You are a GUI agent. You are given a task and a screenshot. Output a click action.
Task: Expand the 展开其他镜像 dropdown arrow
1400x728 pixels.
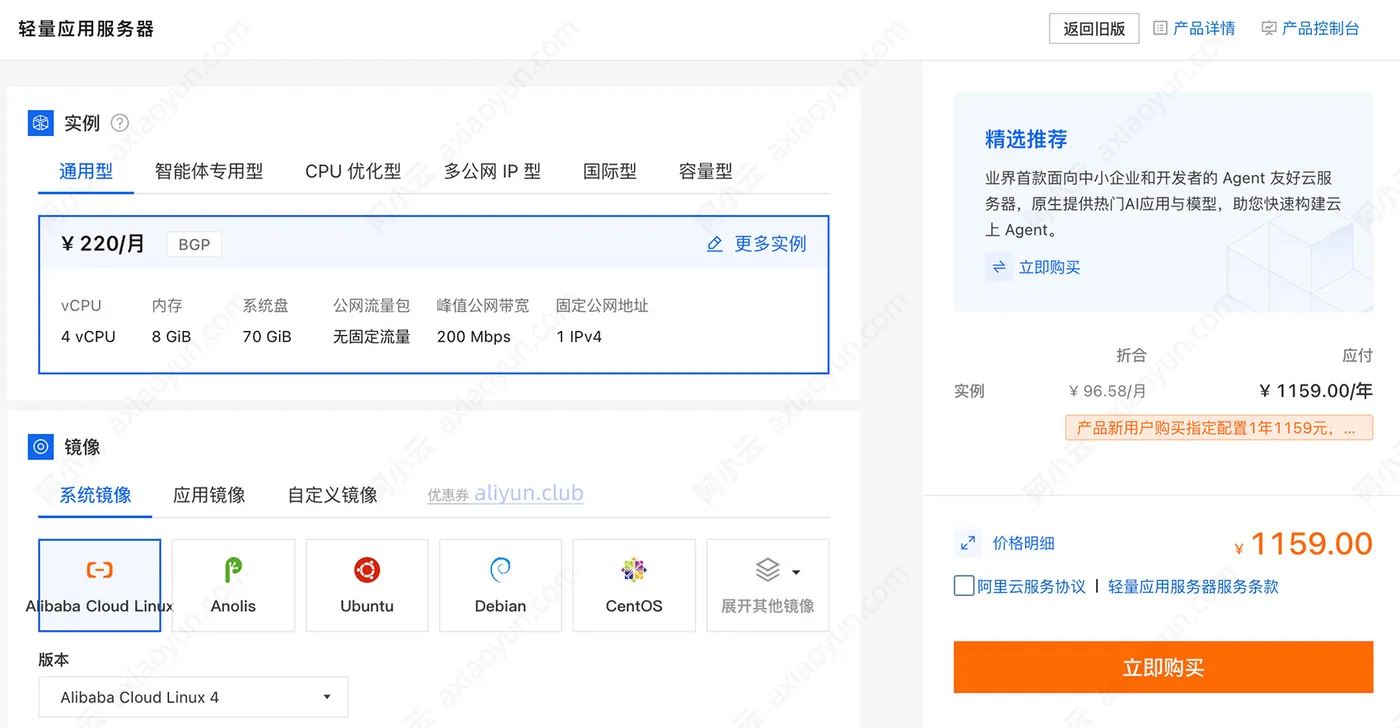click(796, 572)
